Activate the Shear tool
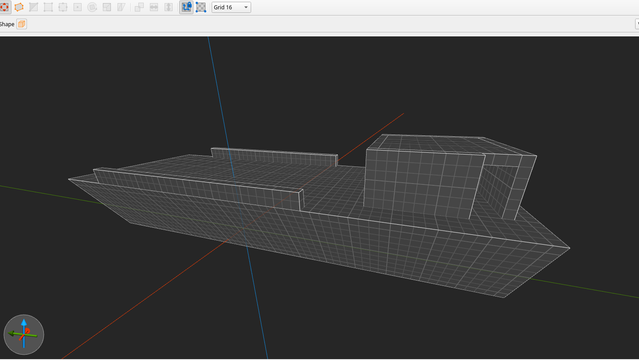Screen dimensions: 639x360 pyautogui.click(x=121, y=7)
